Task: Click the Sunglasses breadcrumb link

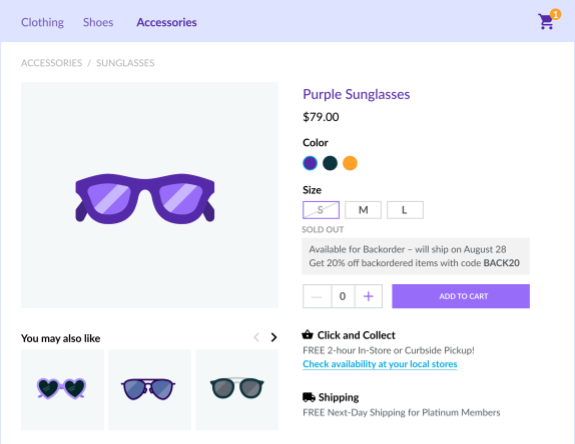Action: point(125,63)
